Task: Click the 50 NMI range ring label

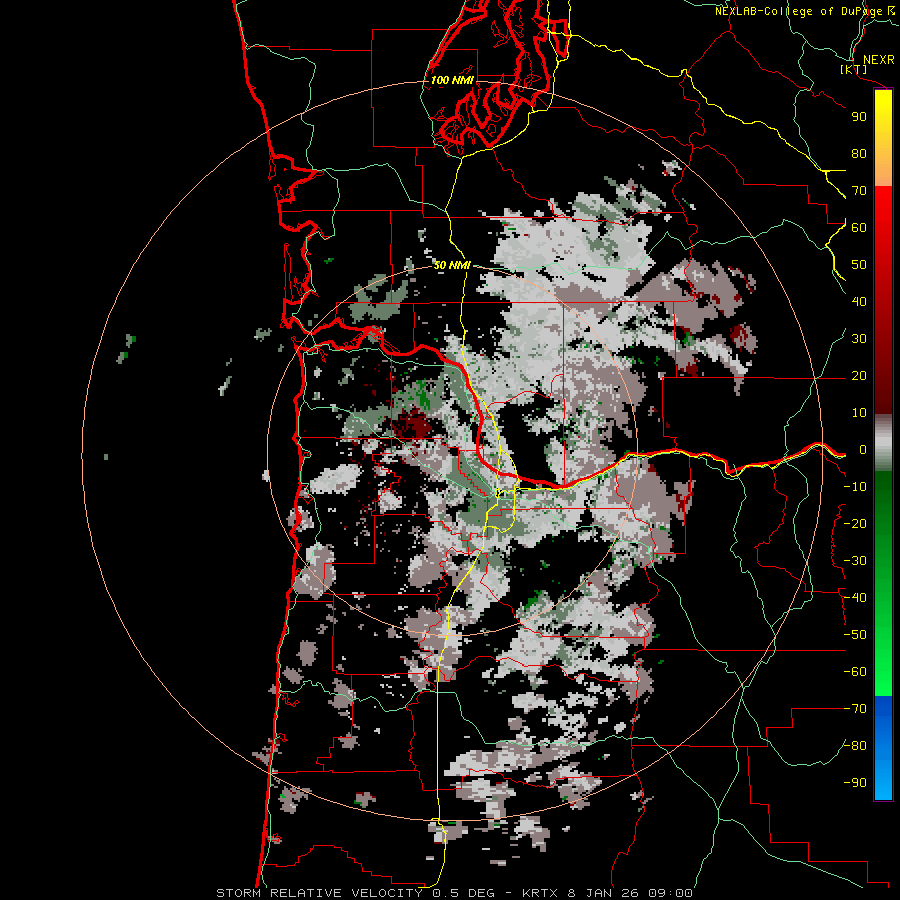Action: pos(452,265)
